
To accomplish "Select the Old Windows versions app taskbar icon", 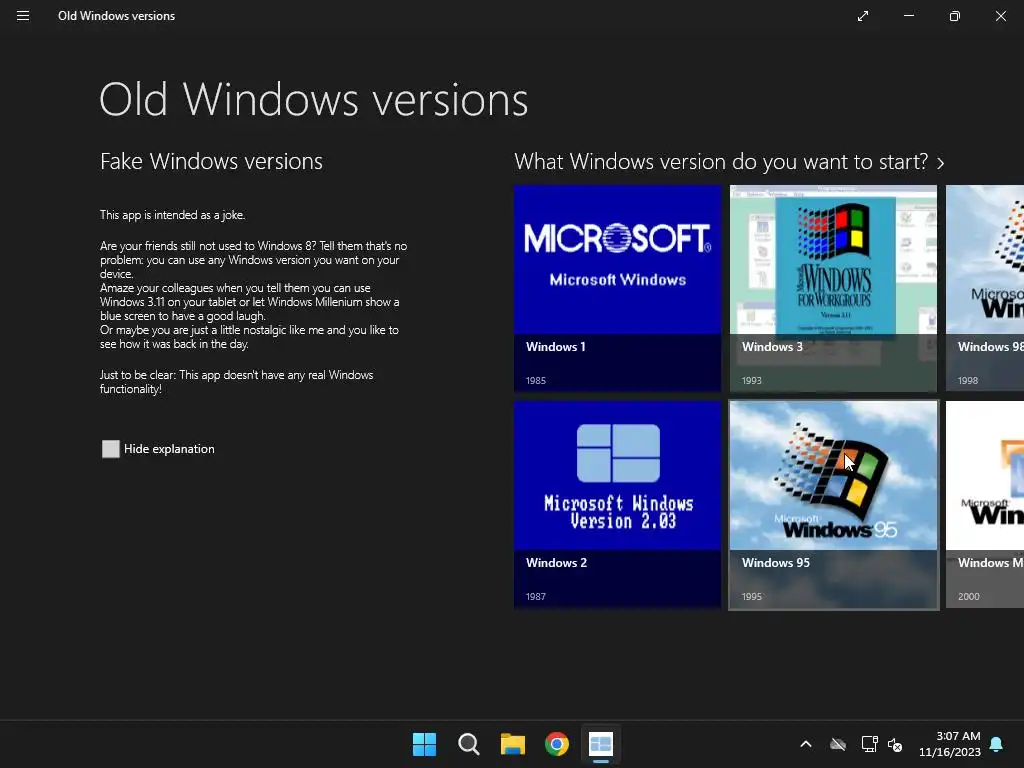I will point(601,744).
